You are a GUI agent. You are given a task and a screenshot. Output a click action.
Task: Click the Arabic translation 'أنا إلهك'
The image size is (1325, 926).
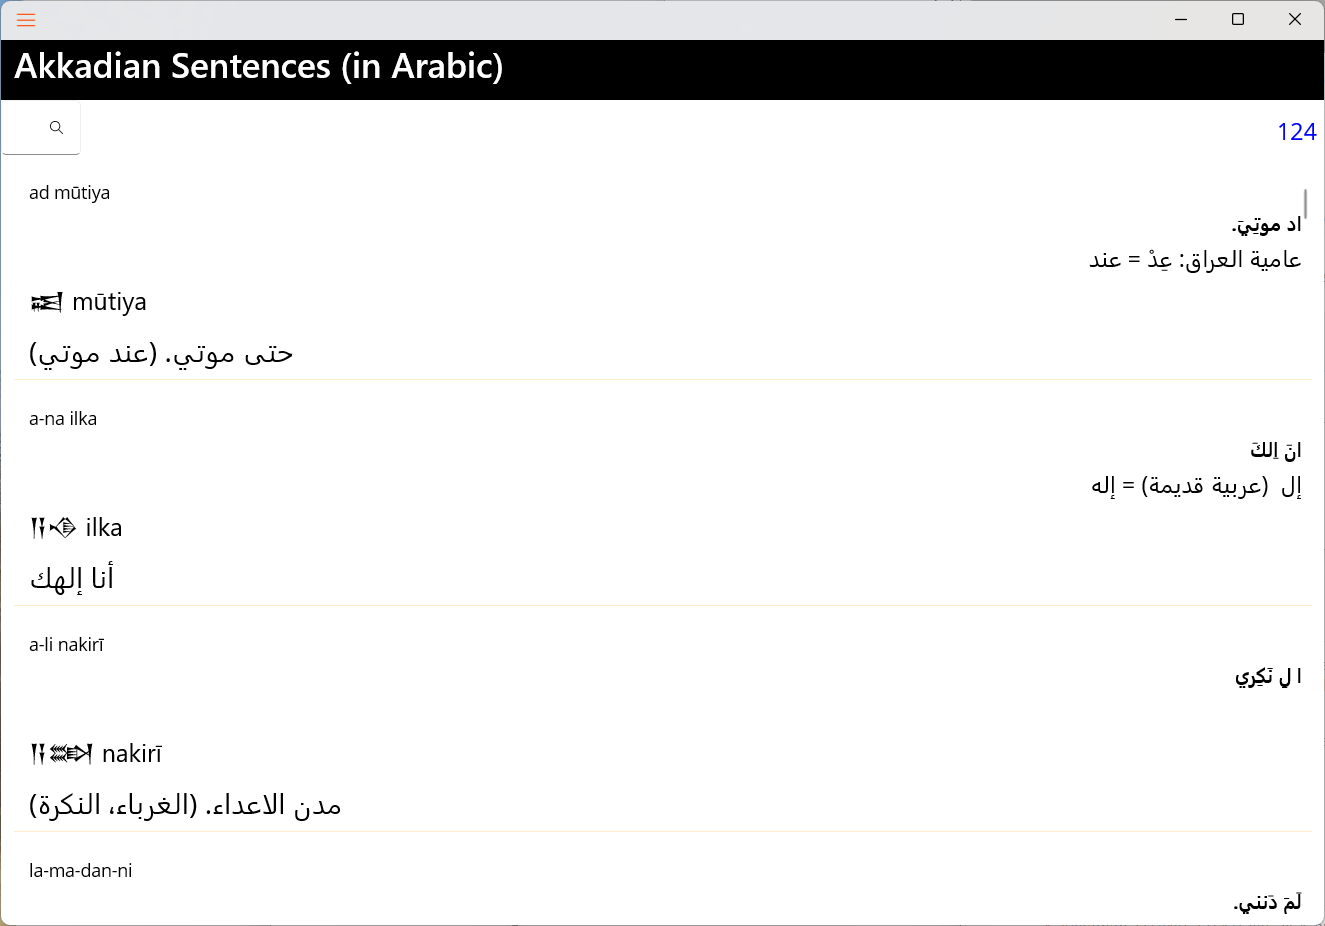pyautogui.click(x=72, y=579)
